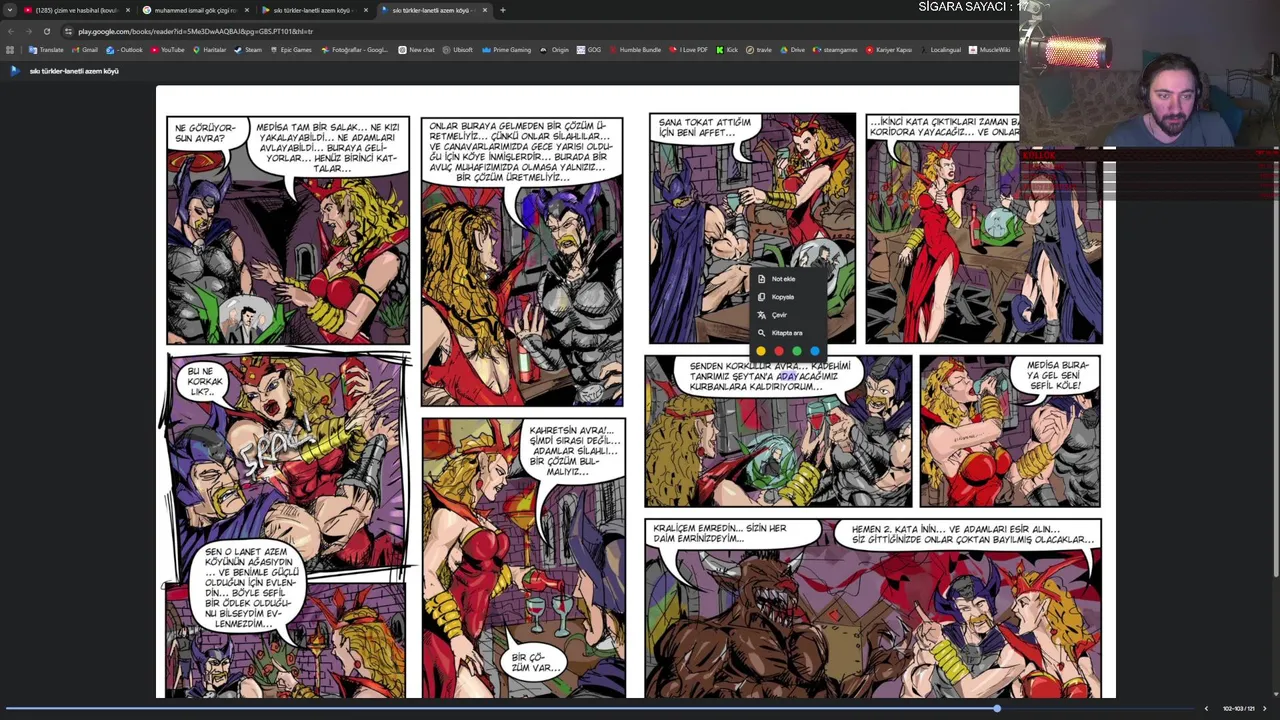Viewport: 1280px width, 720px height.
Task: Reload the page
Action: pos(46,31)
